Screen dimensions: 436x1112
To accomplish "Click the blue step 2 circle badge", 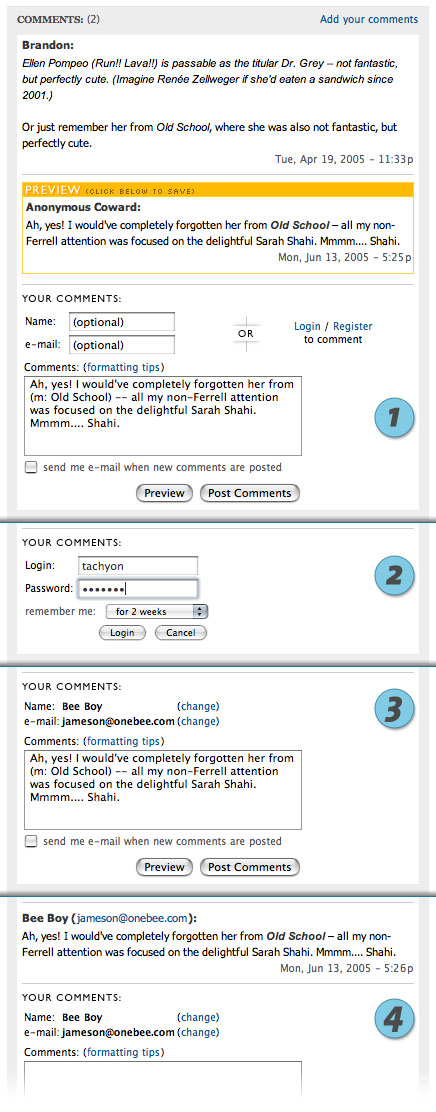I will pos(393,575).
